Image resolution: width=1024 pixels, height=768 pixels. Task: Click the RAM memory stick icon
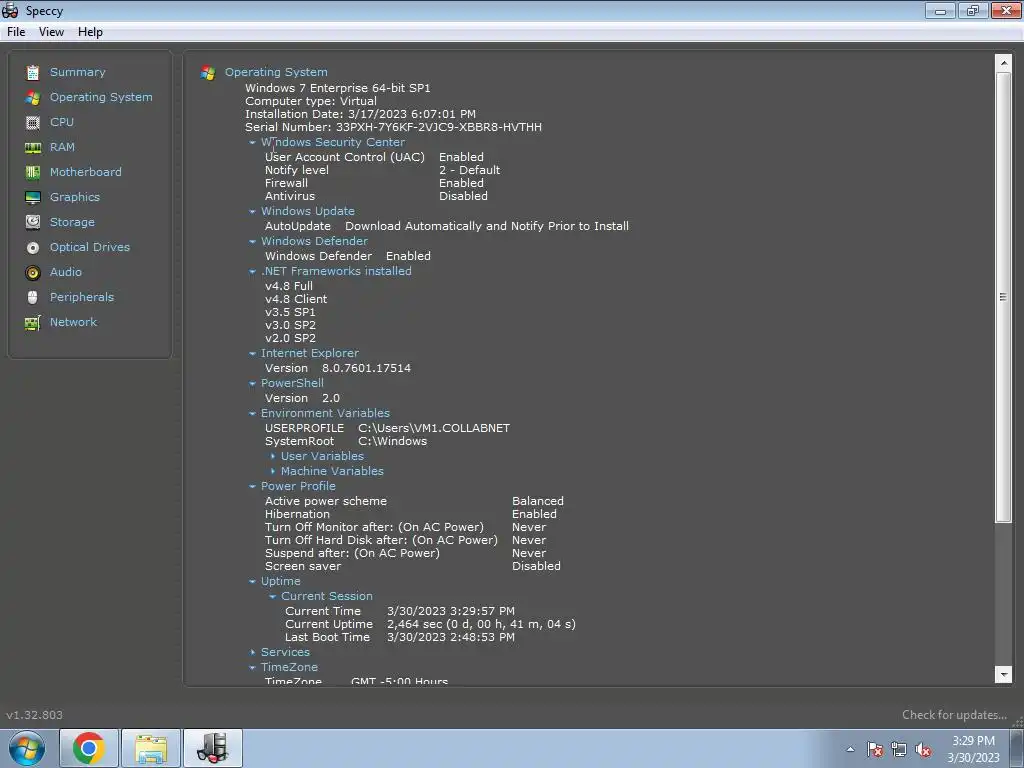point(33,148)
